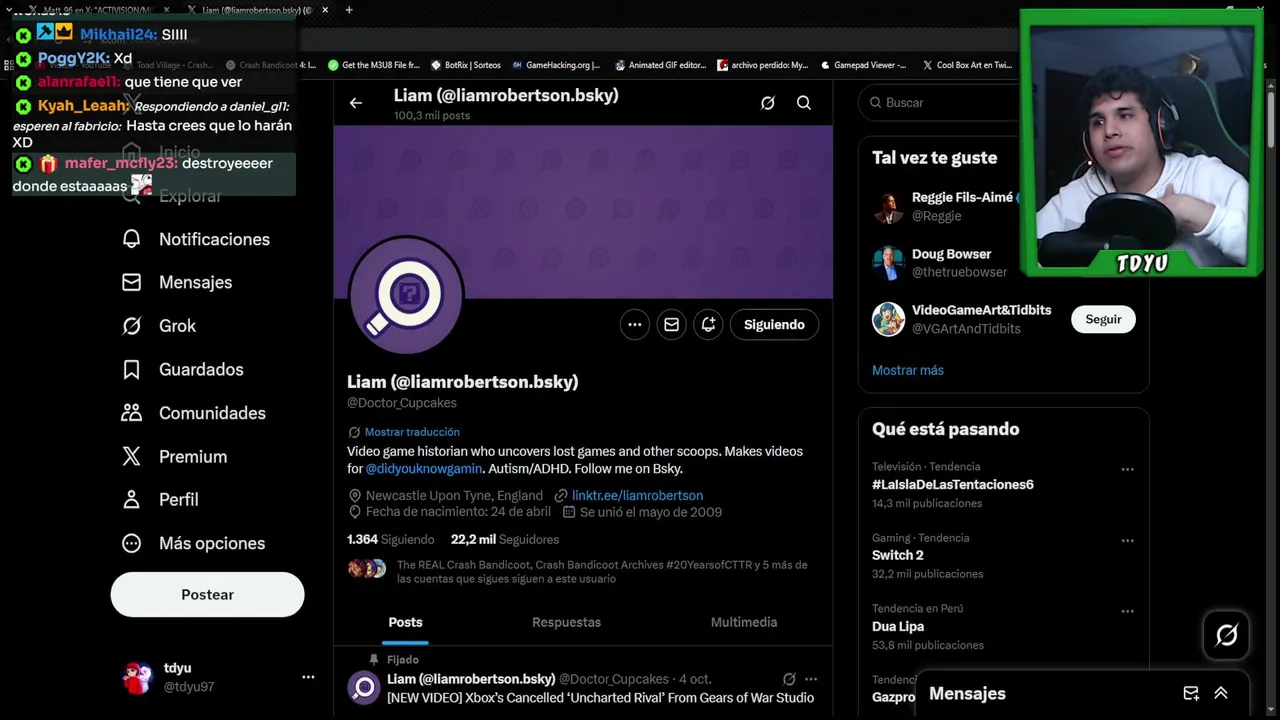Open the Switch 2 trend
The height and width of the screenshot is (720, 1280).
[898, 555]
